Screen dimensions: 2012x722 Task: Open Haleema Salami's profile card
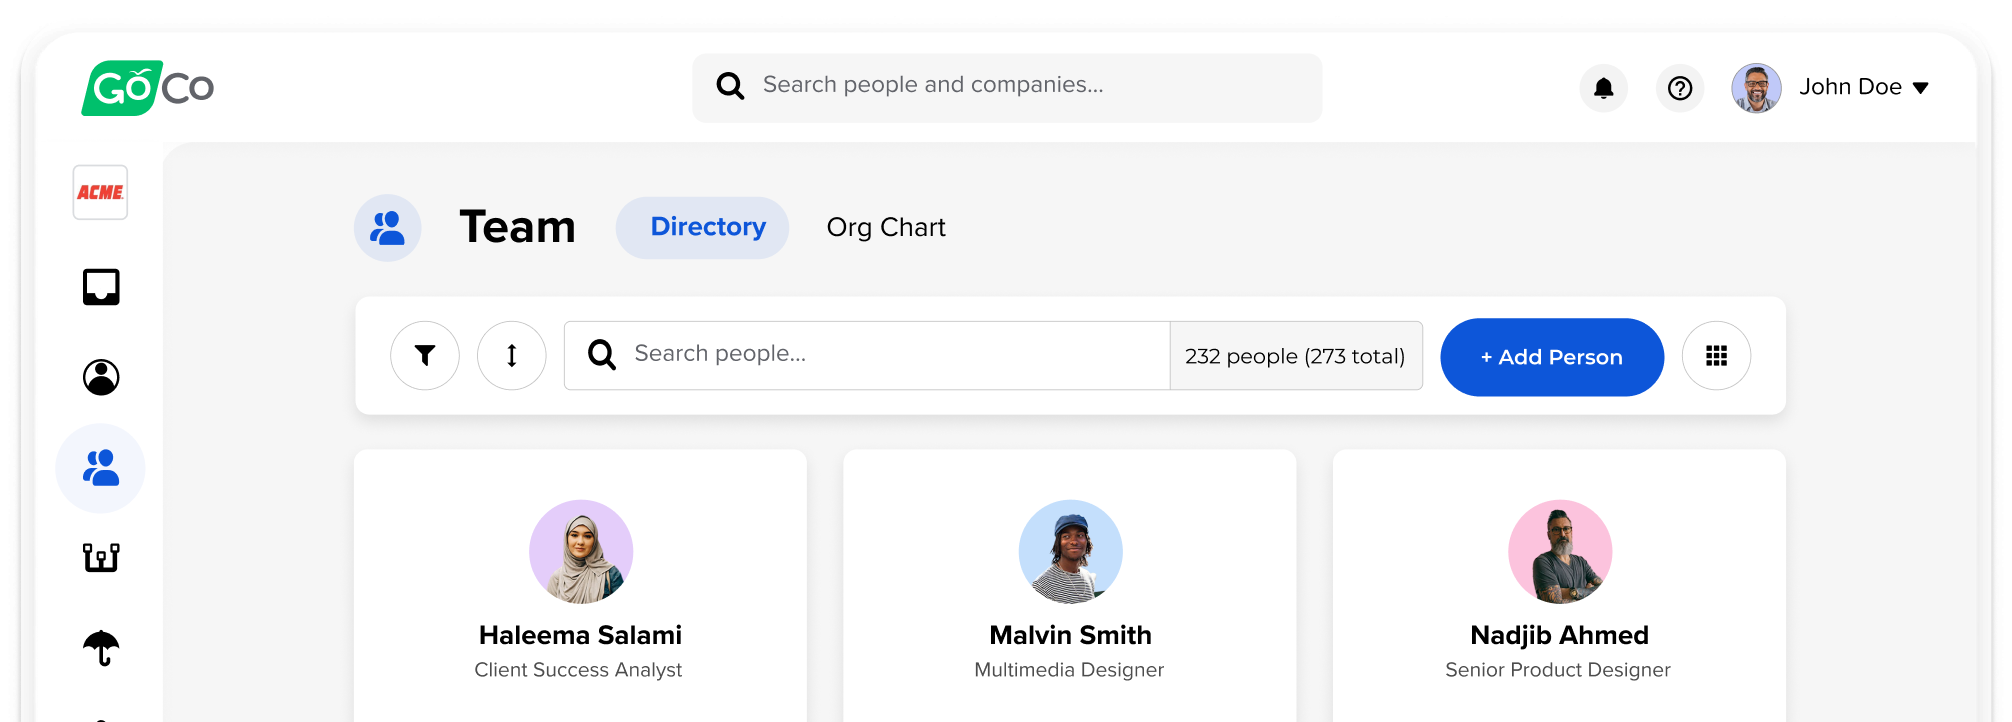coord(580,635)
